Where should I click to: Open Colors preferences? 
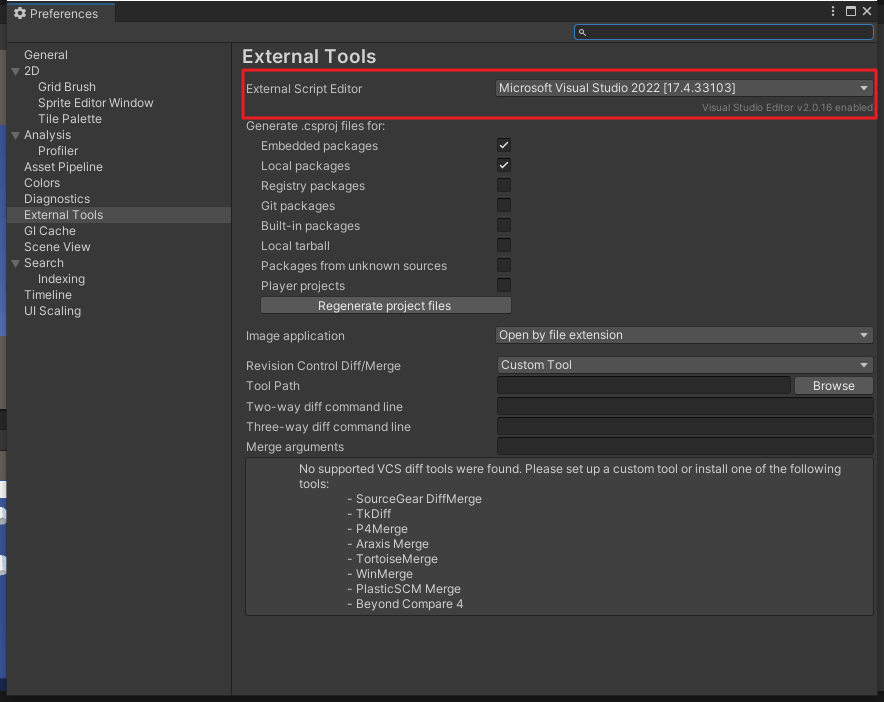click(42, 183)
